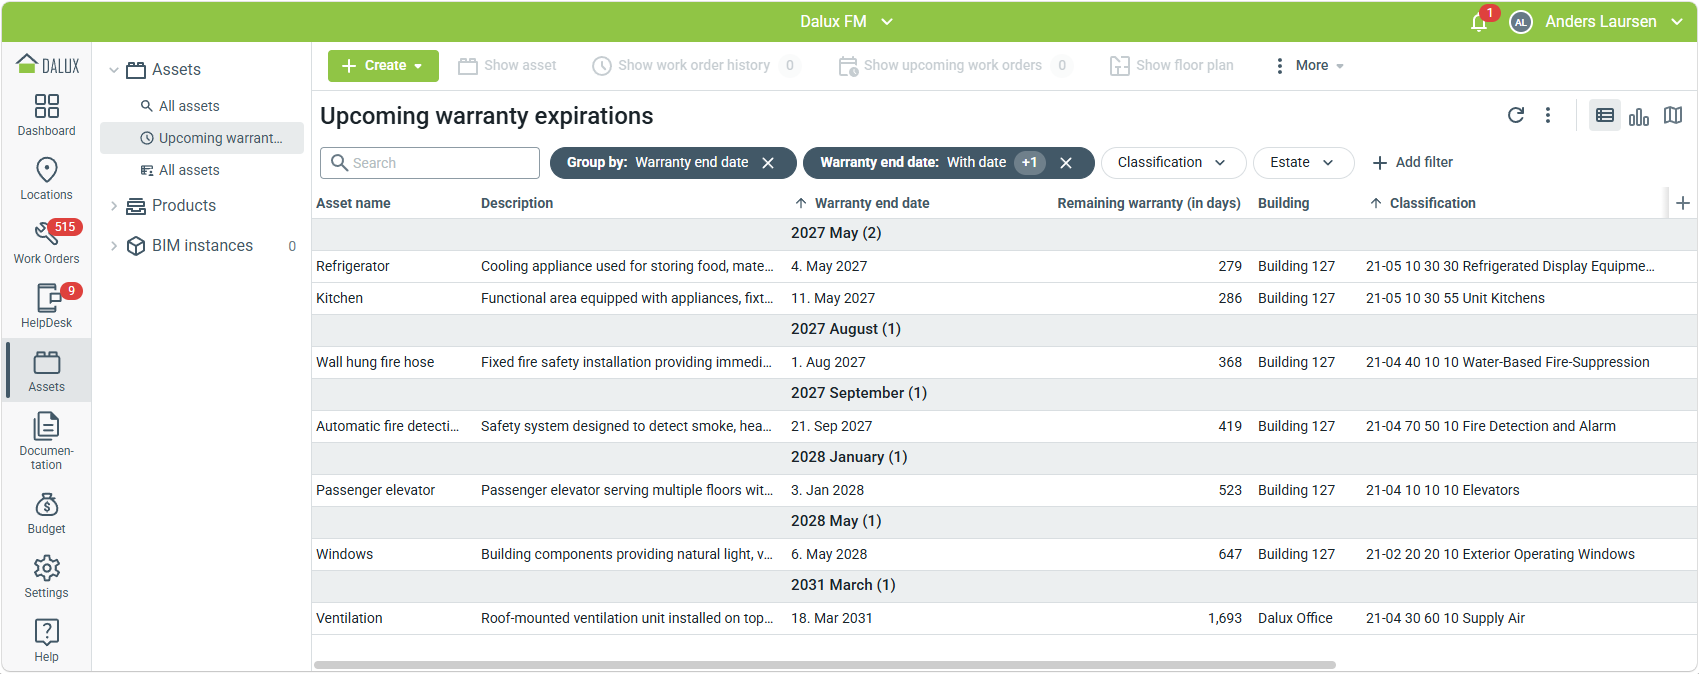Click Show upcoming work orders
The height and width of the screenshot is (674, 1699).
coord(954,66)
